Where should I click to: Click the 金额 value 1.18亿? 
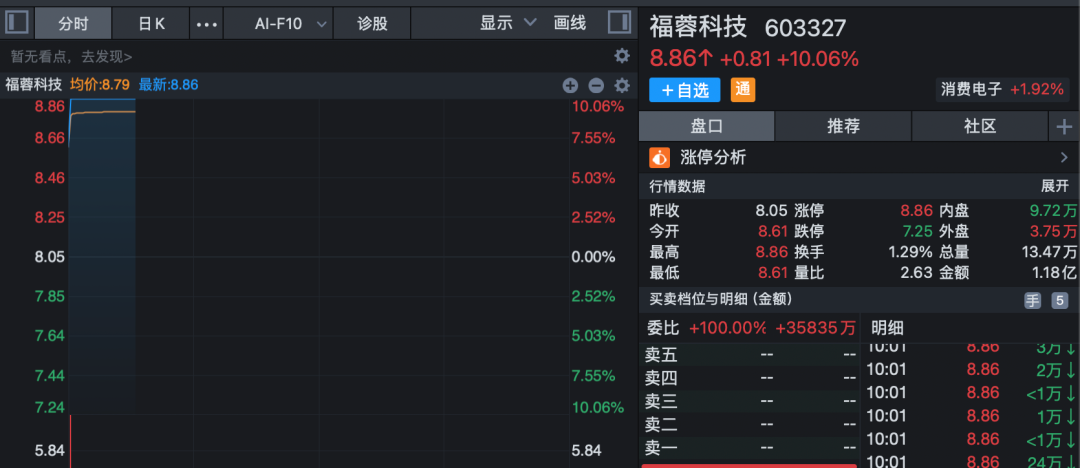click(1053, 272)
